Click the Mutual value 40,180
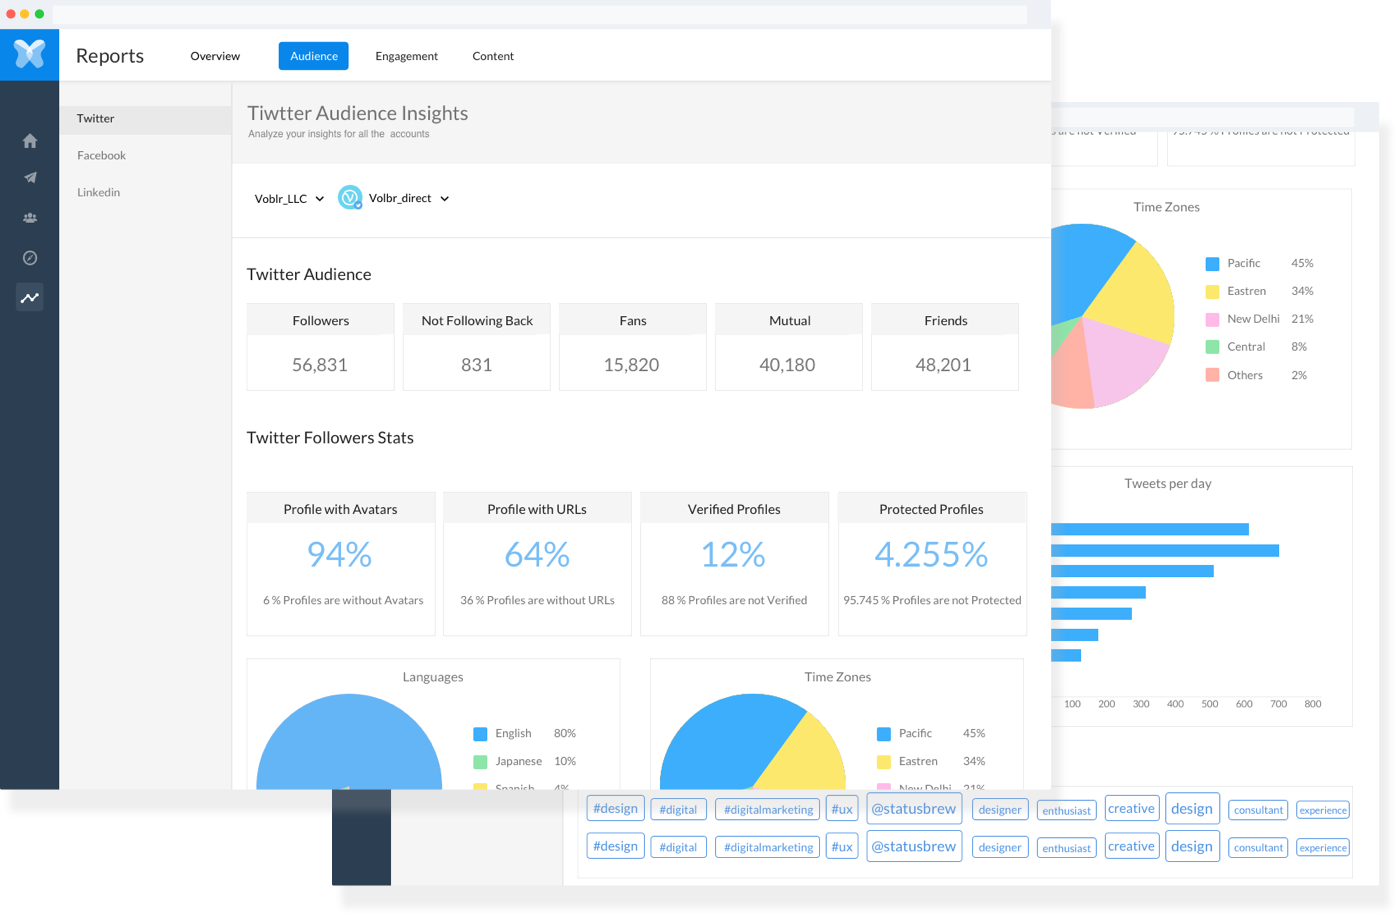 pyautogui.click(x=787, y=365)
